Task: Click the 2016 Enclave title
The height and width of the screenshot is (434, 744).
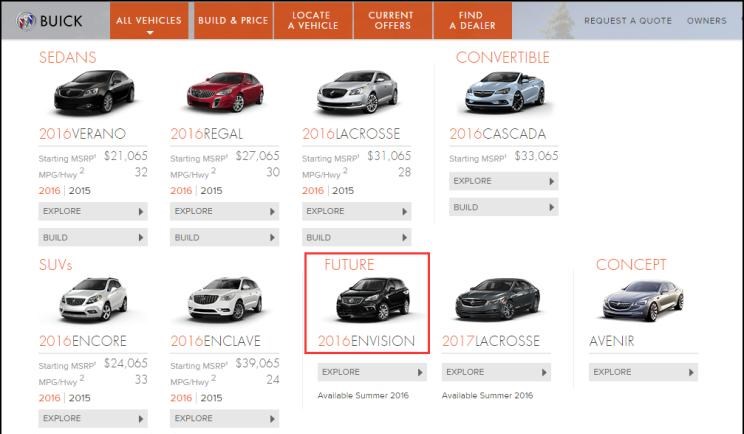Action: [x=216, y=341]
